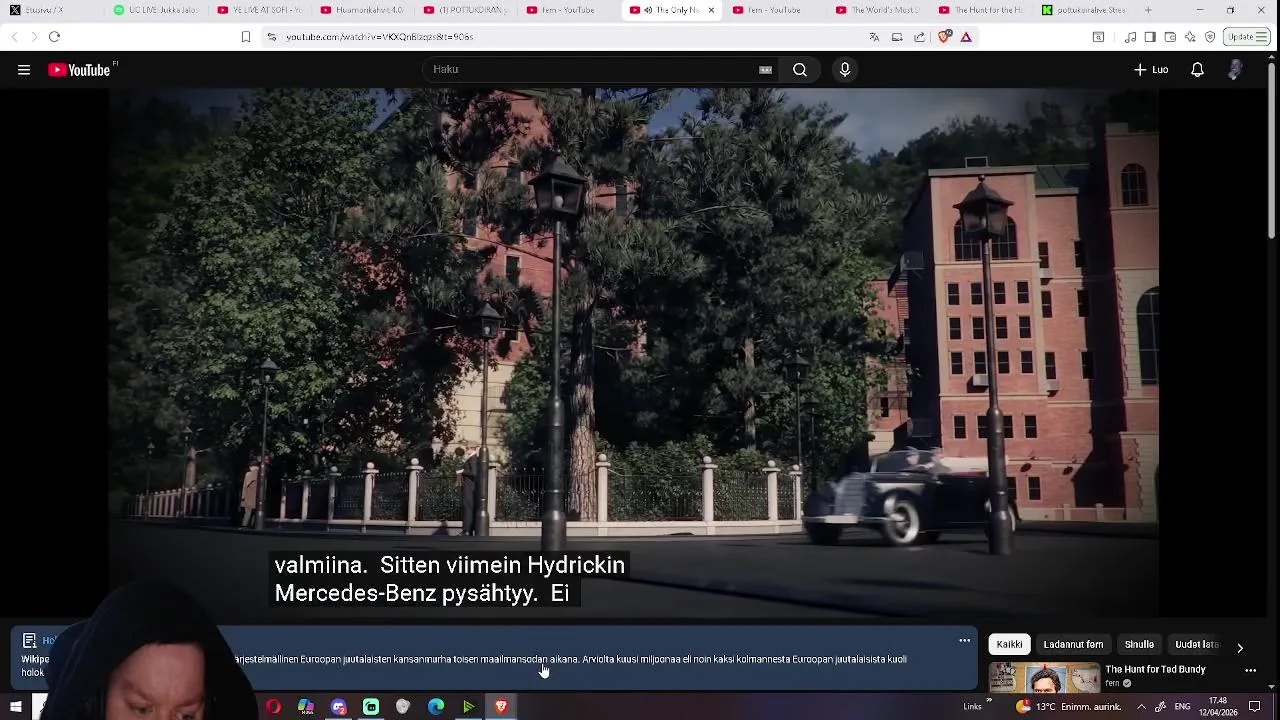Switch to the first X tab
This screenshot has width=1280, height=720.
pyautogui.click(x=52, y=10)
